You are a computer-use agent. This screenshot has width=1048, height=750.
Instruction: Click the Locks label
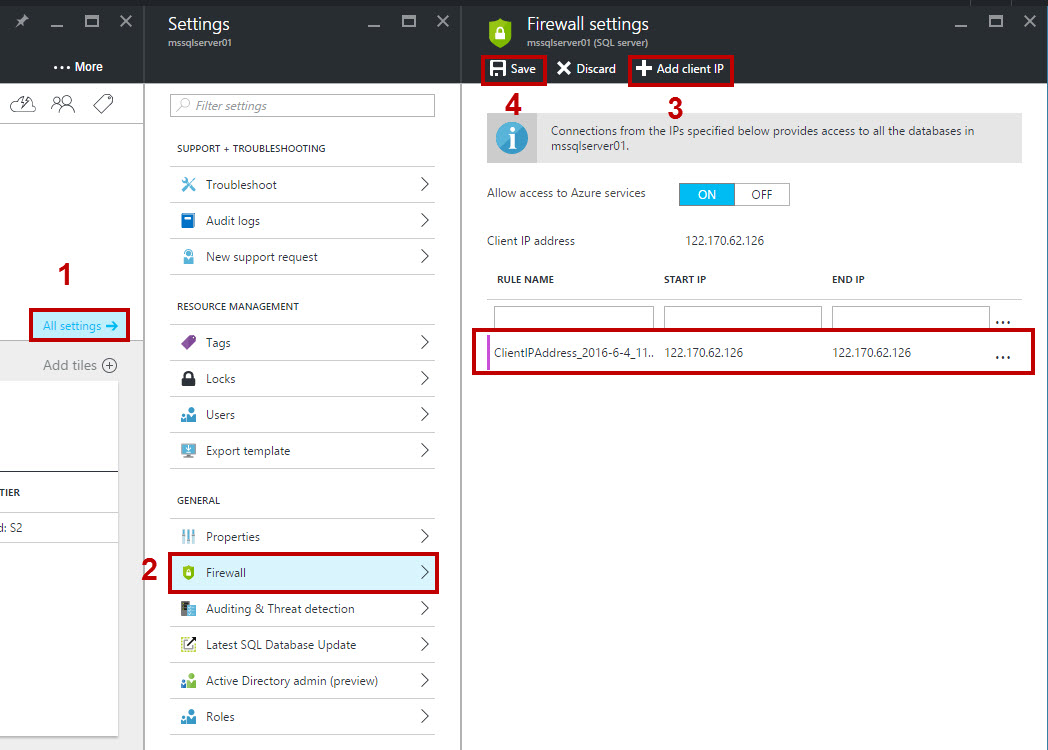221,378
